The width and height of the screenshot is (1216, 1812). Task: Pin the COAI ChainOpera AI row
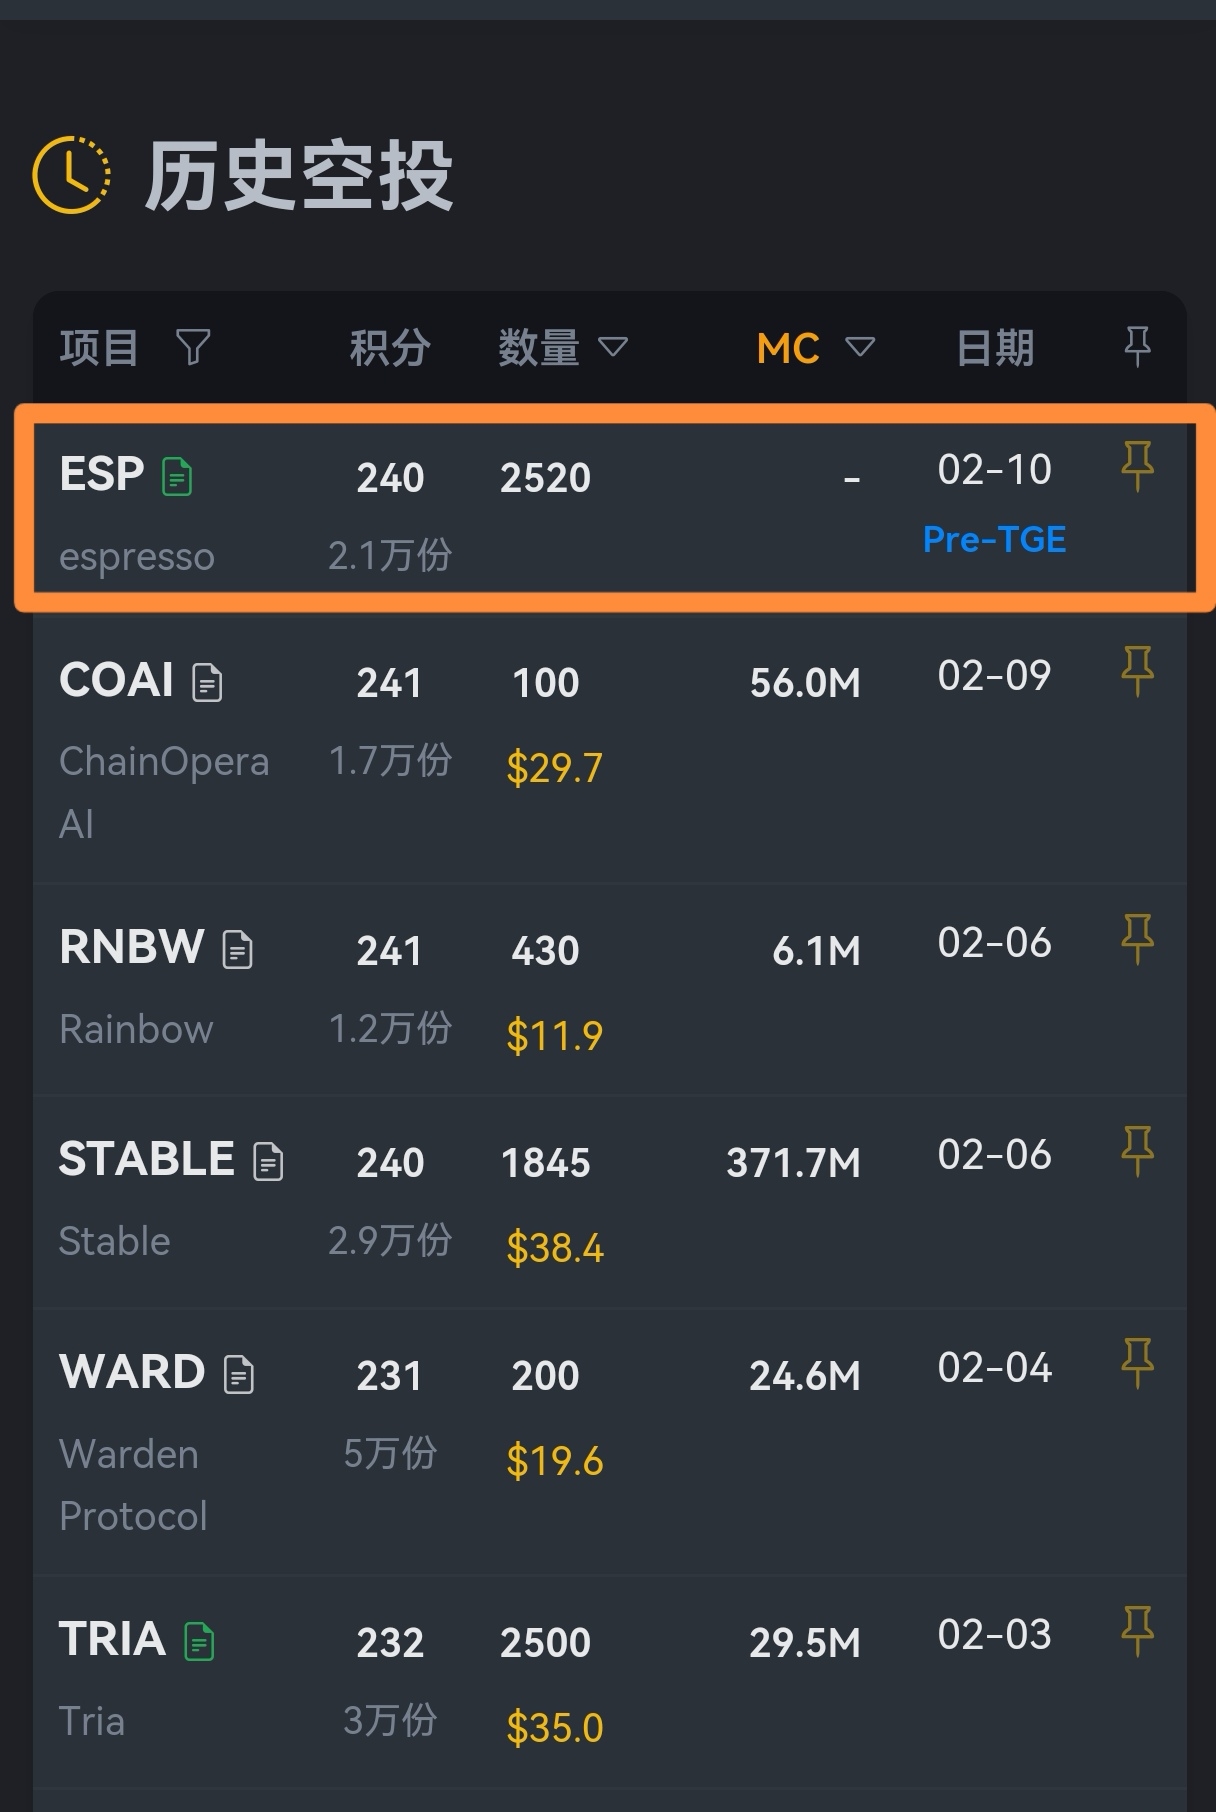tap(1137, 671)
